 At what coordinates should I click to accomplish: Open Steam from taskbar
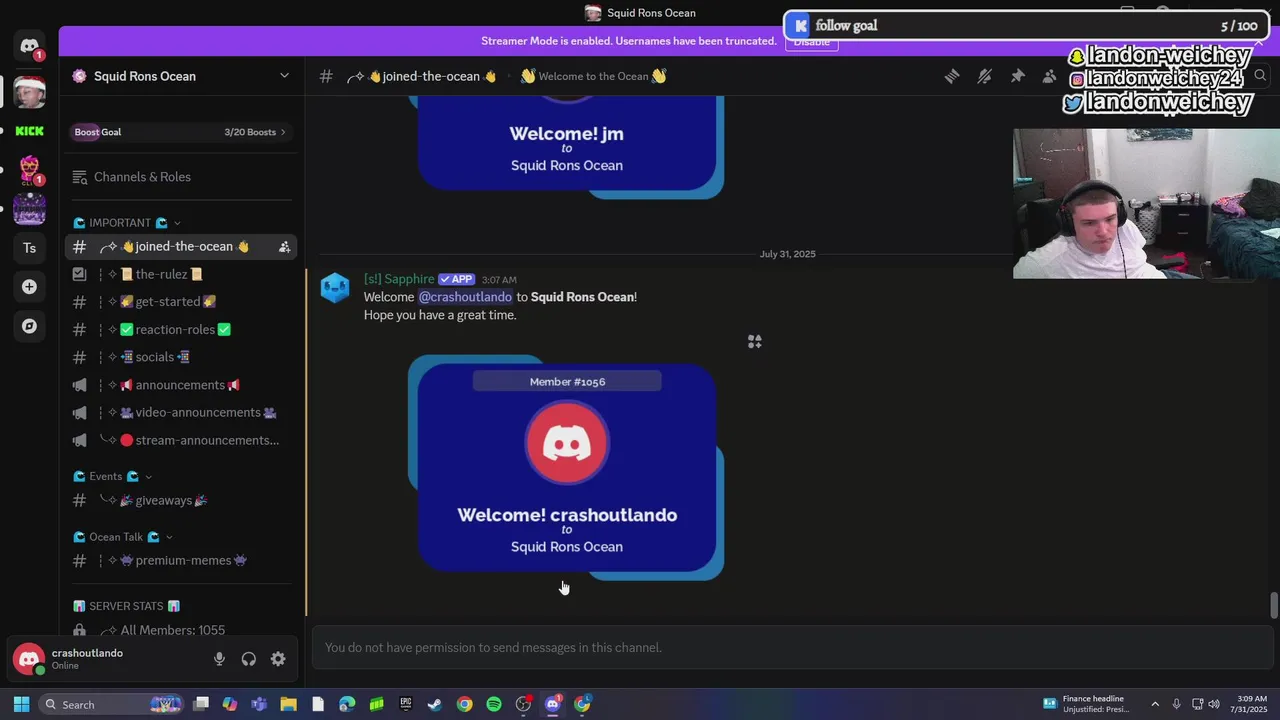tap(435, 704)
